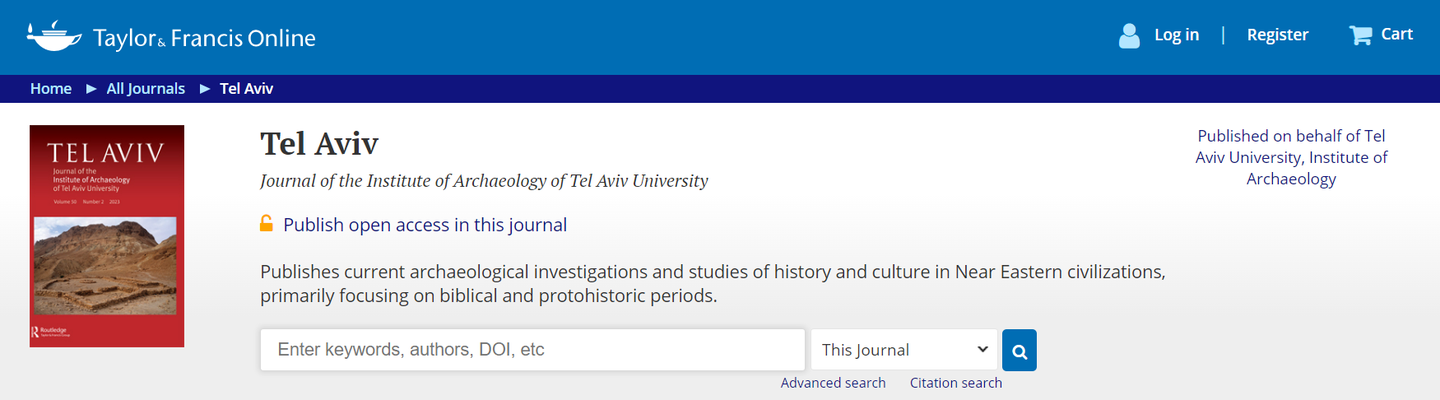The height and width of the screenshot is (400, 1440).
Task: Click the 'Tel Aviv' journal title heading
Action: (x=319, y=144)
